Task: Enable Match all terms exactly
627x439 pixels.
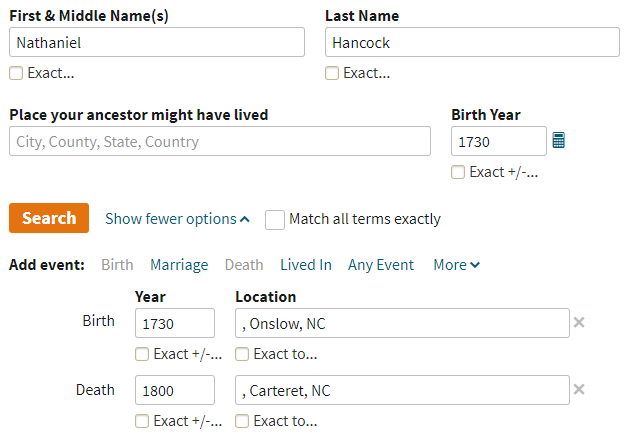Action: [275, 220]
